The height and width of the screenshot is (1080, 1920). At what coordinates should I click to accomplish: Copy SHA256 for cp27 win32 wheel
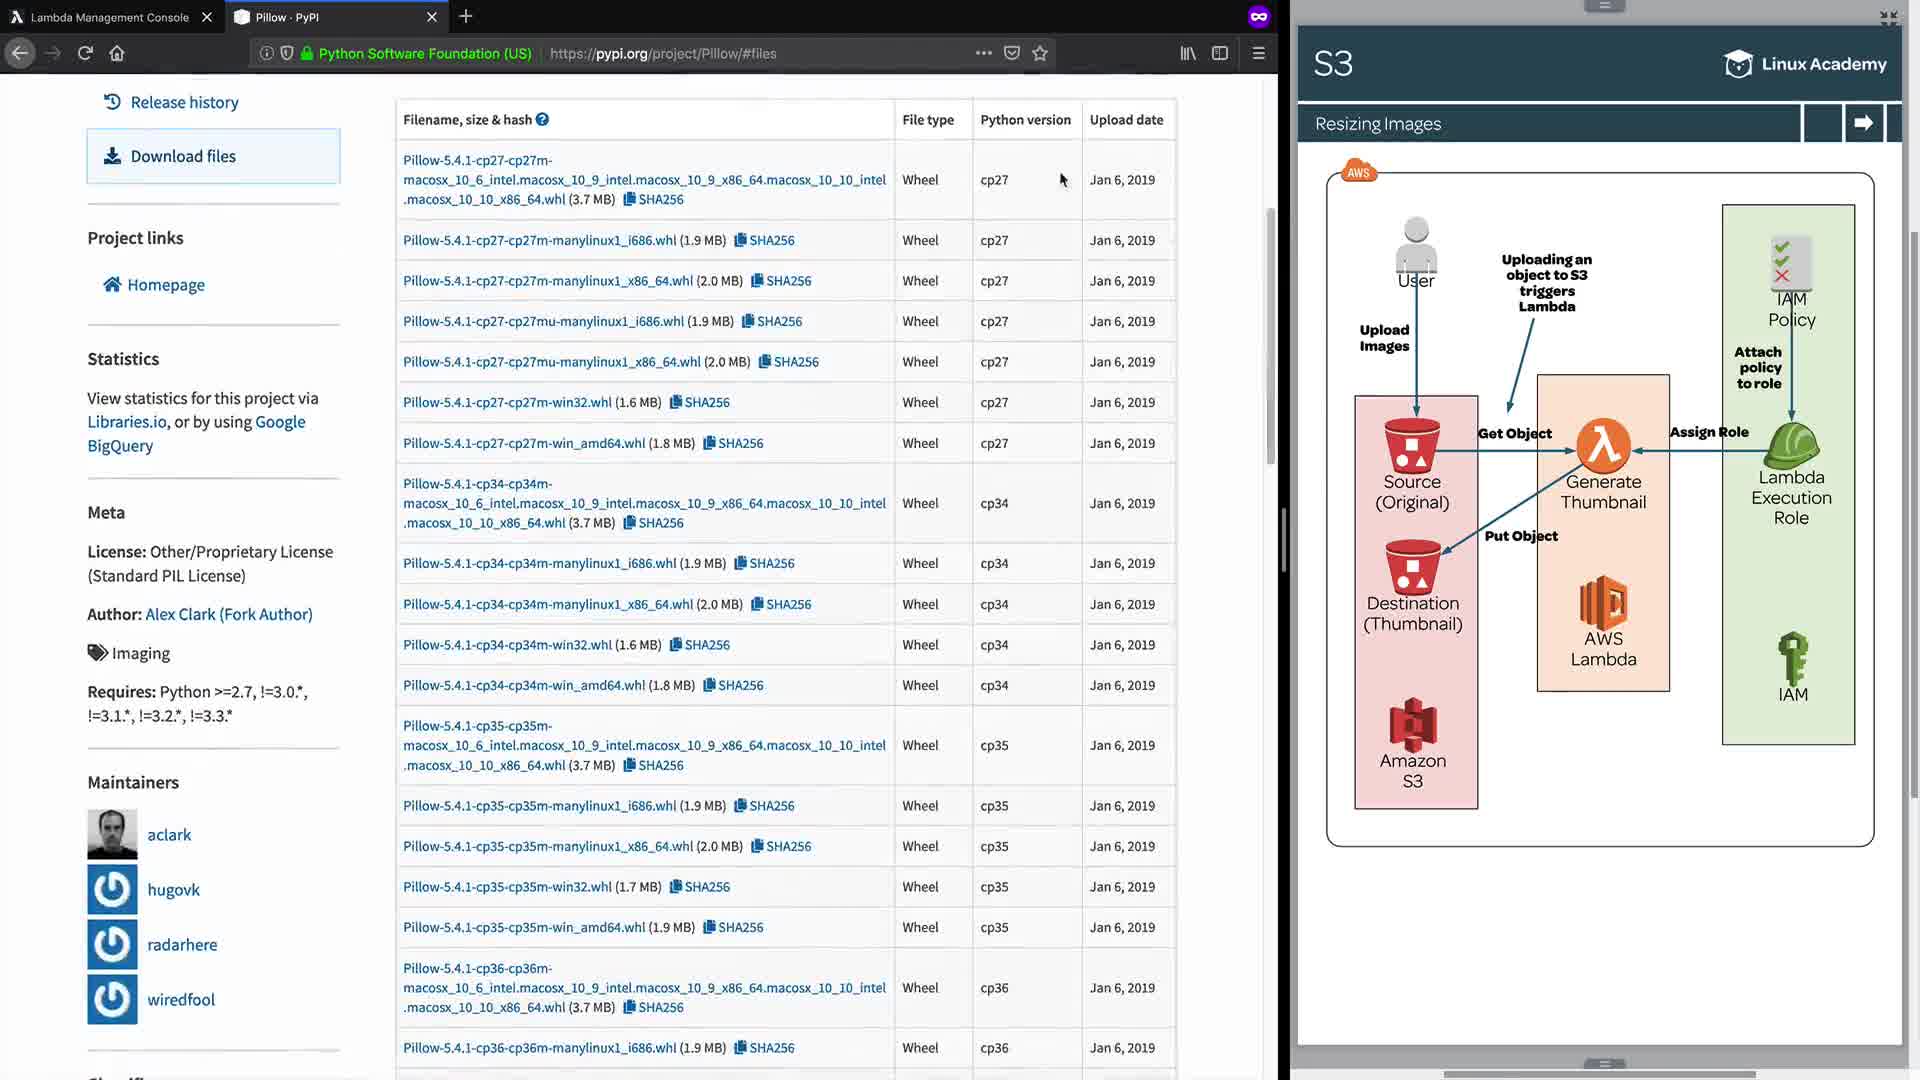coord(700,402)
